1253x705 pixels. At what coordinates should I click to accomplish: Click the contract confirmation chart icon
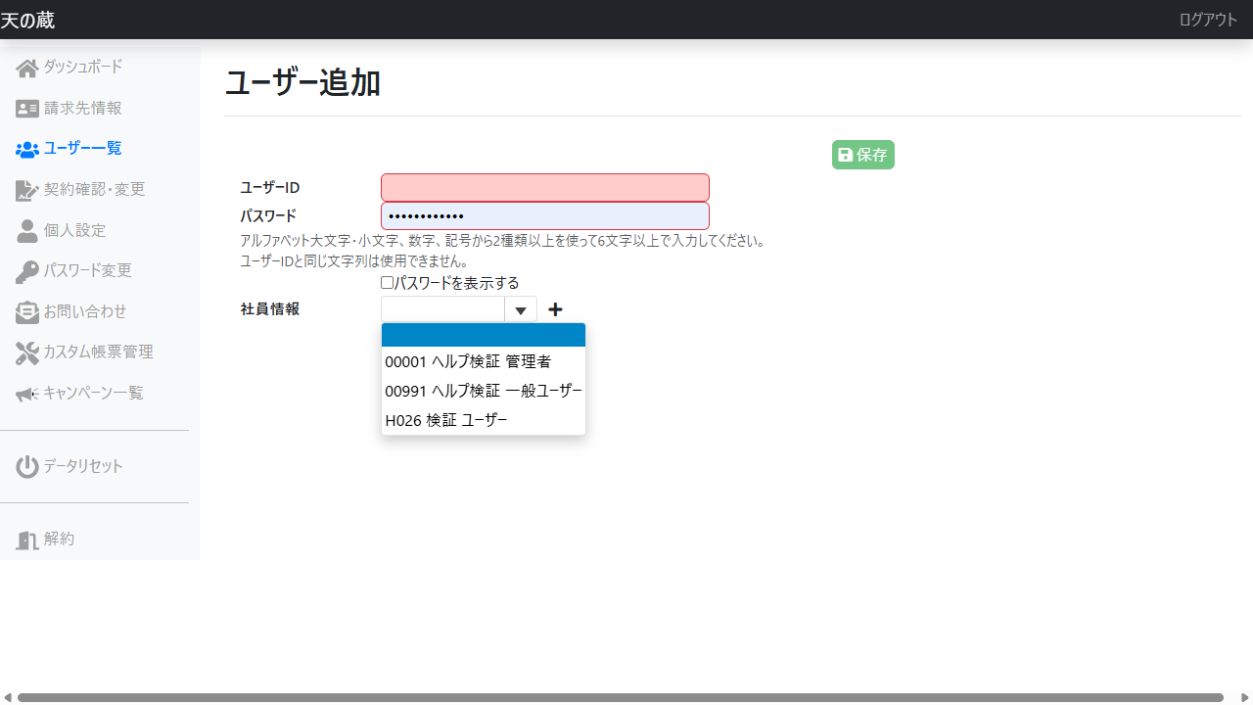[27, 190]
